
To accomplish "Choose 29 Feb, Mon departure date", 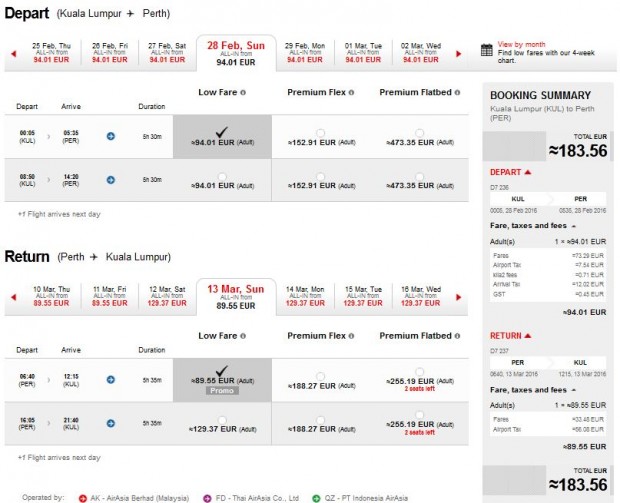I will point(305,53).
